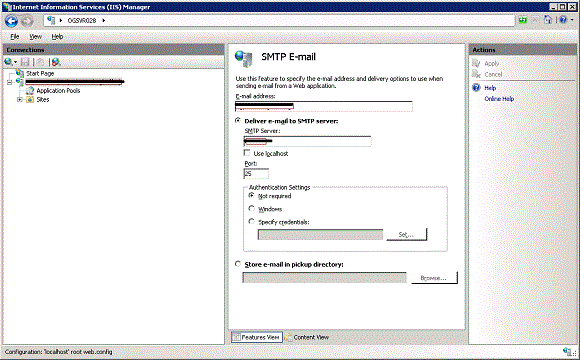Open the Help dropdown arrow in top toolbar

(x=571, y=20)
